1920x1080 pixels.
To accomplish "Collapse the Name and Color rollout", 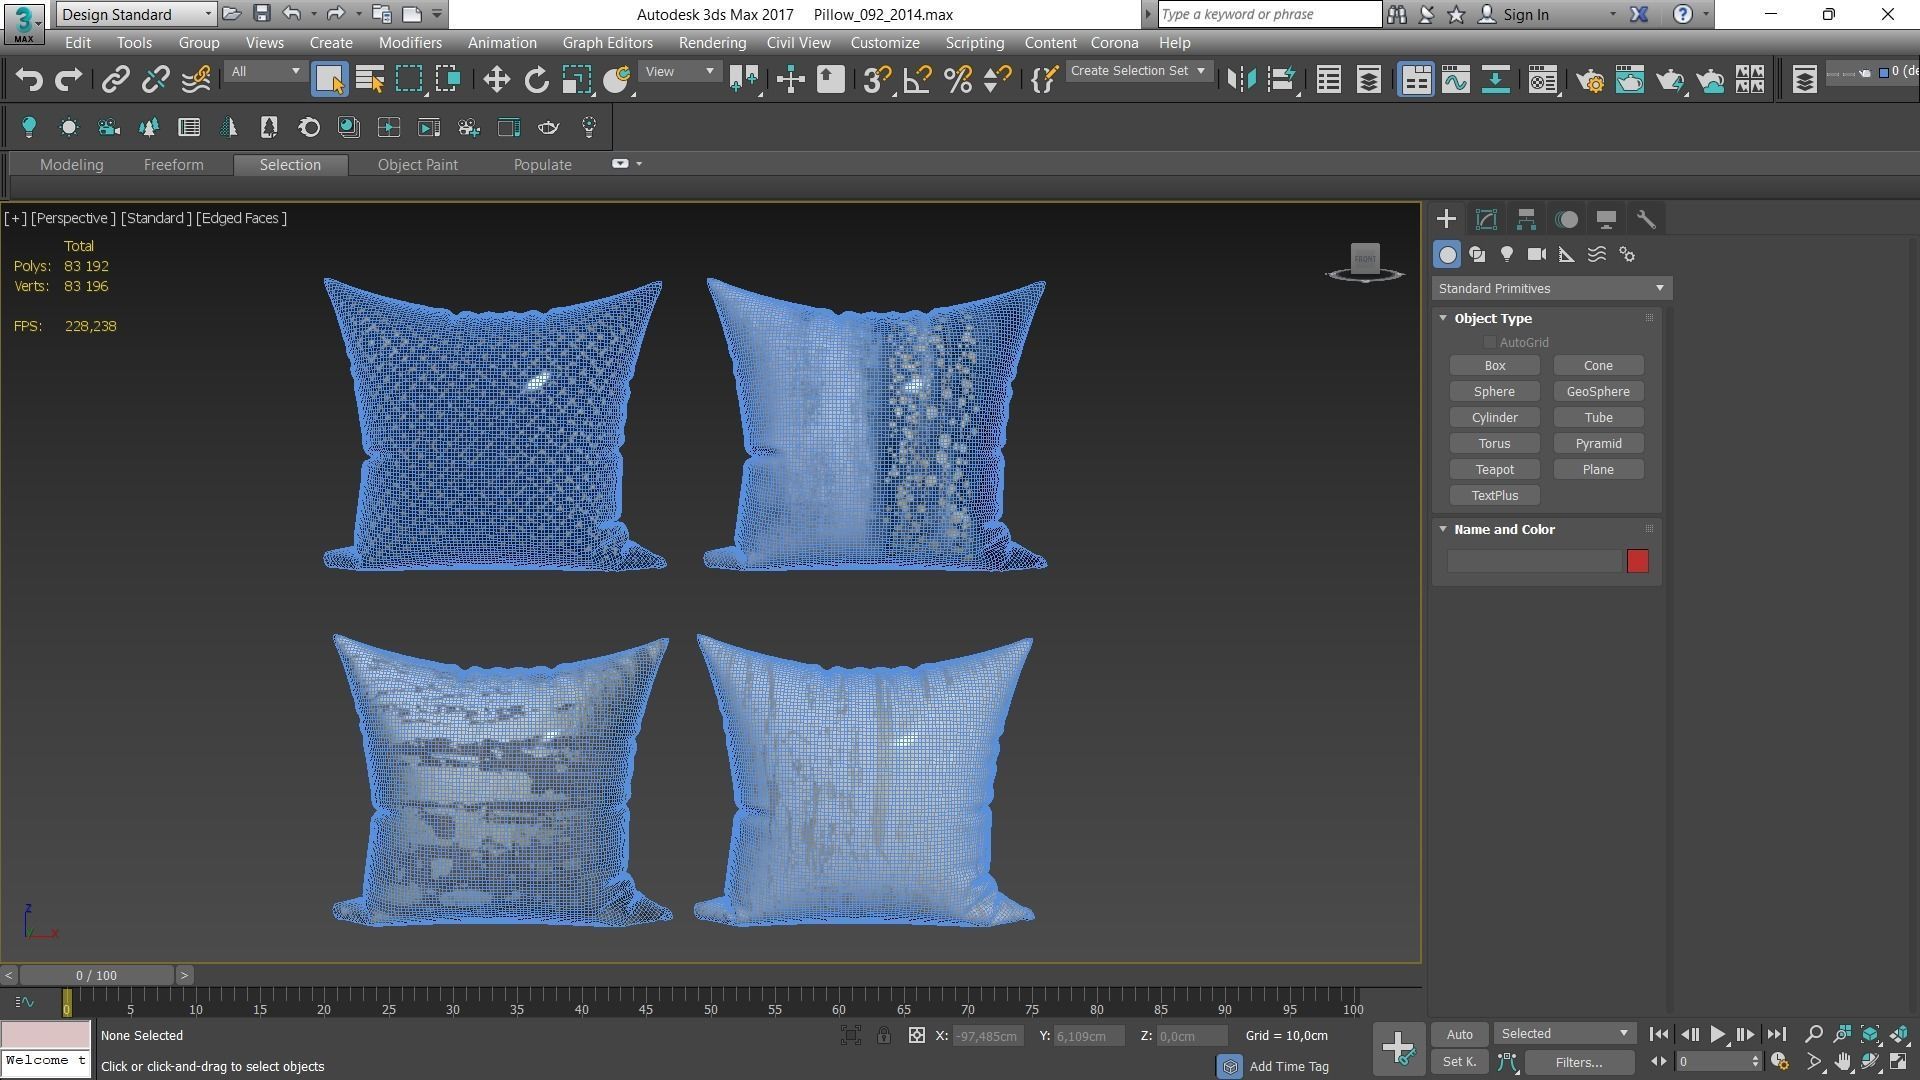I will pyautogui.click(x=1443, y=529).
